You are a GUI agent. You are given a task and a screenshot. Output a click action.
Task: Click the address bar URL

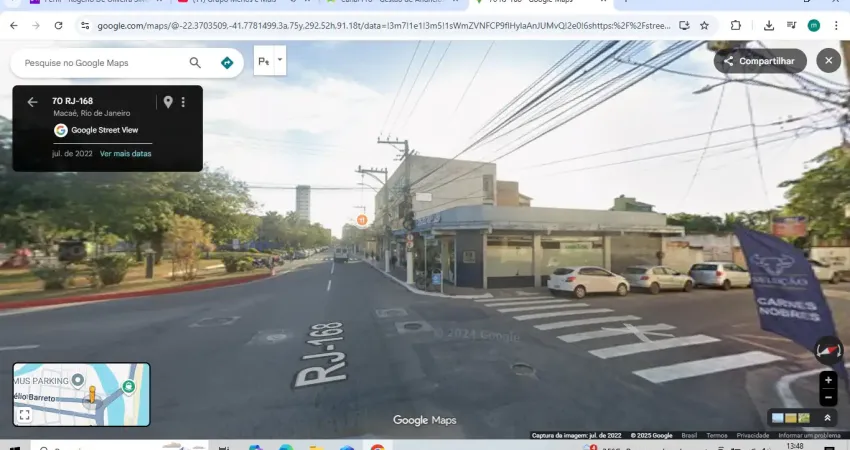click(384, 25)
